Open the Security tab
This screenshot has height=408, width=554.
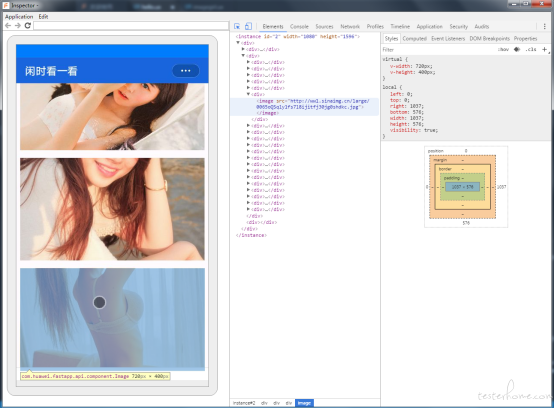(459, 26)
